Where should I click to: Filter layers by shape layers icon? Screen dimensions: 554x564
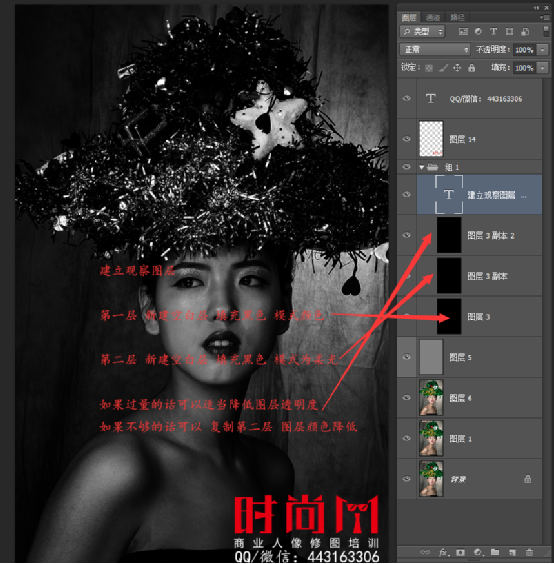click(x=509, y=32)
